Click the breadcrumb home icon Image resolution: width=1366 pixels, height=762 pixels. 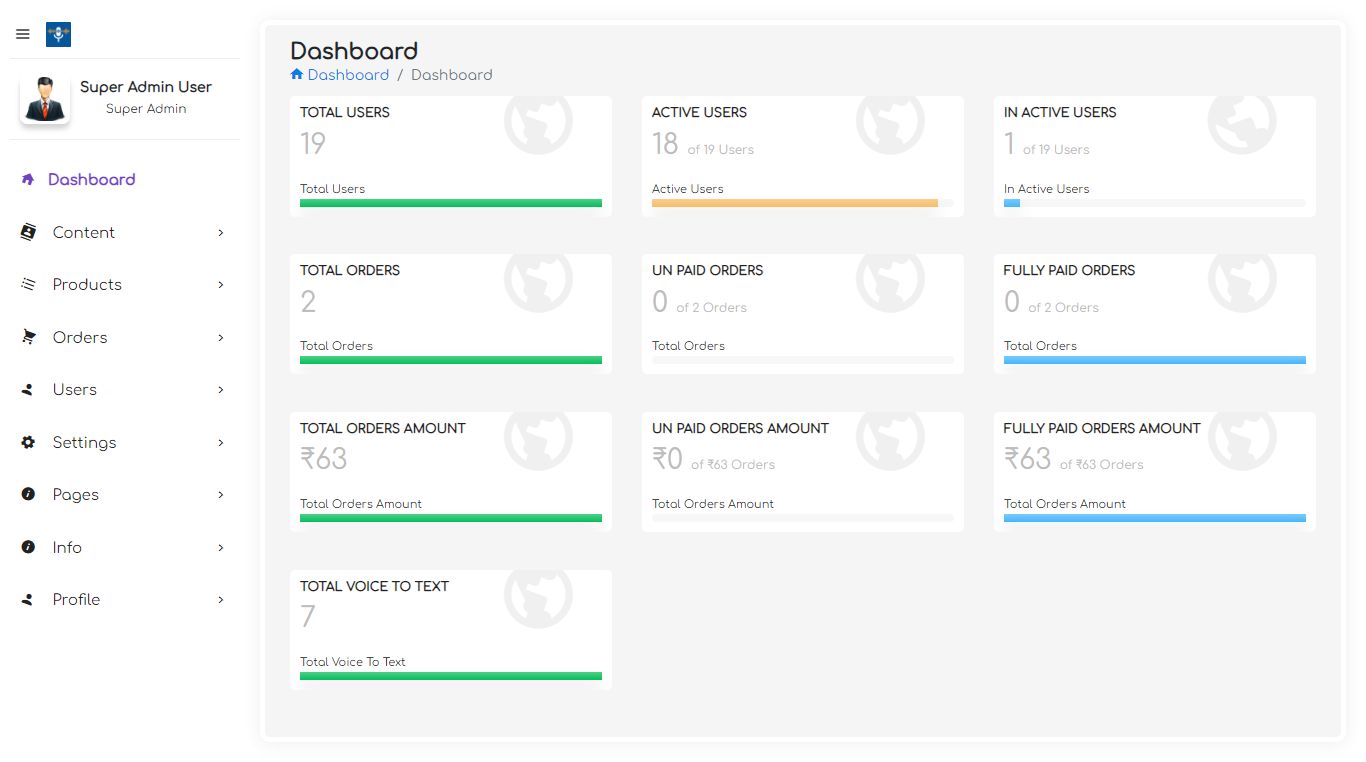[297, 75]
